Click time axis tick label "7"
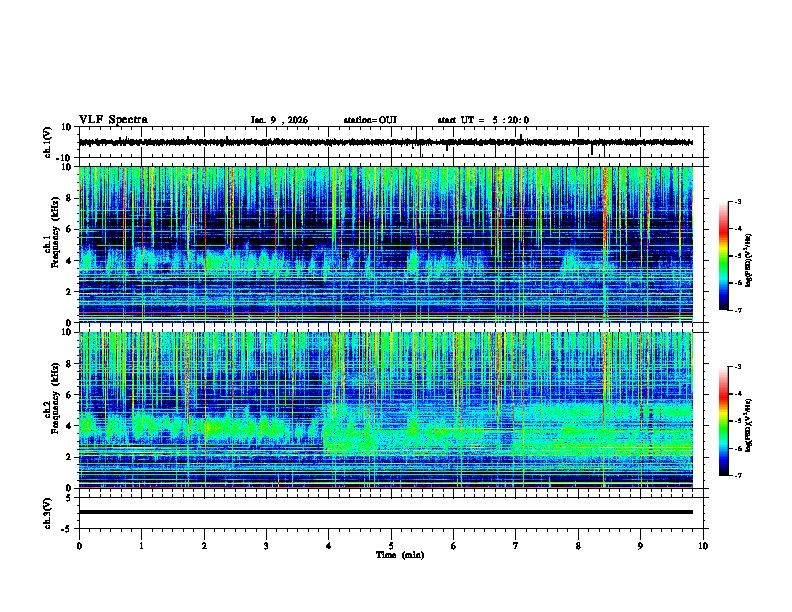Image resolution: width=792 pixels, height=612 pixels. 516,546
